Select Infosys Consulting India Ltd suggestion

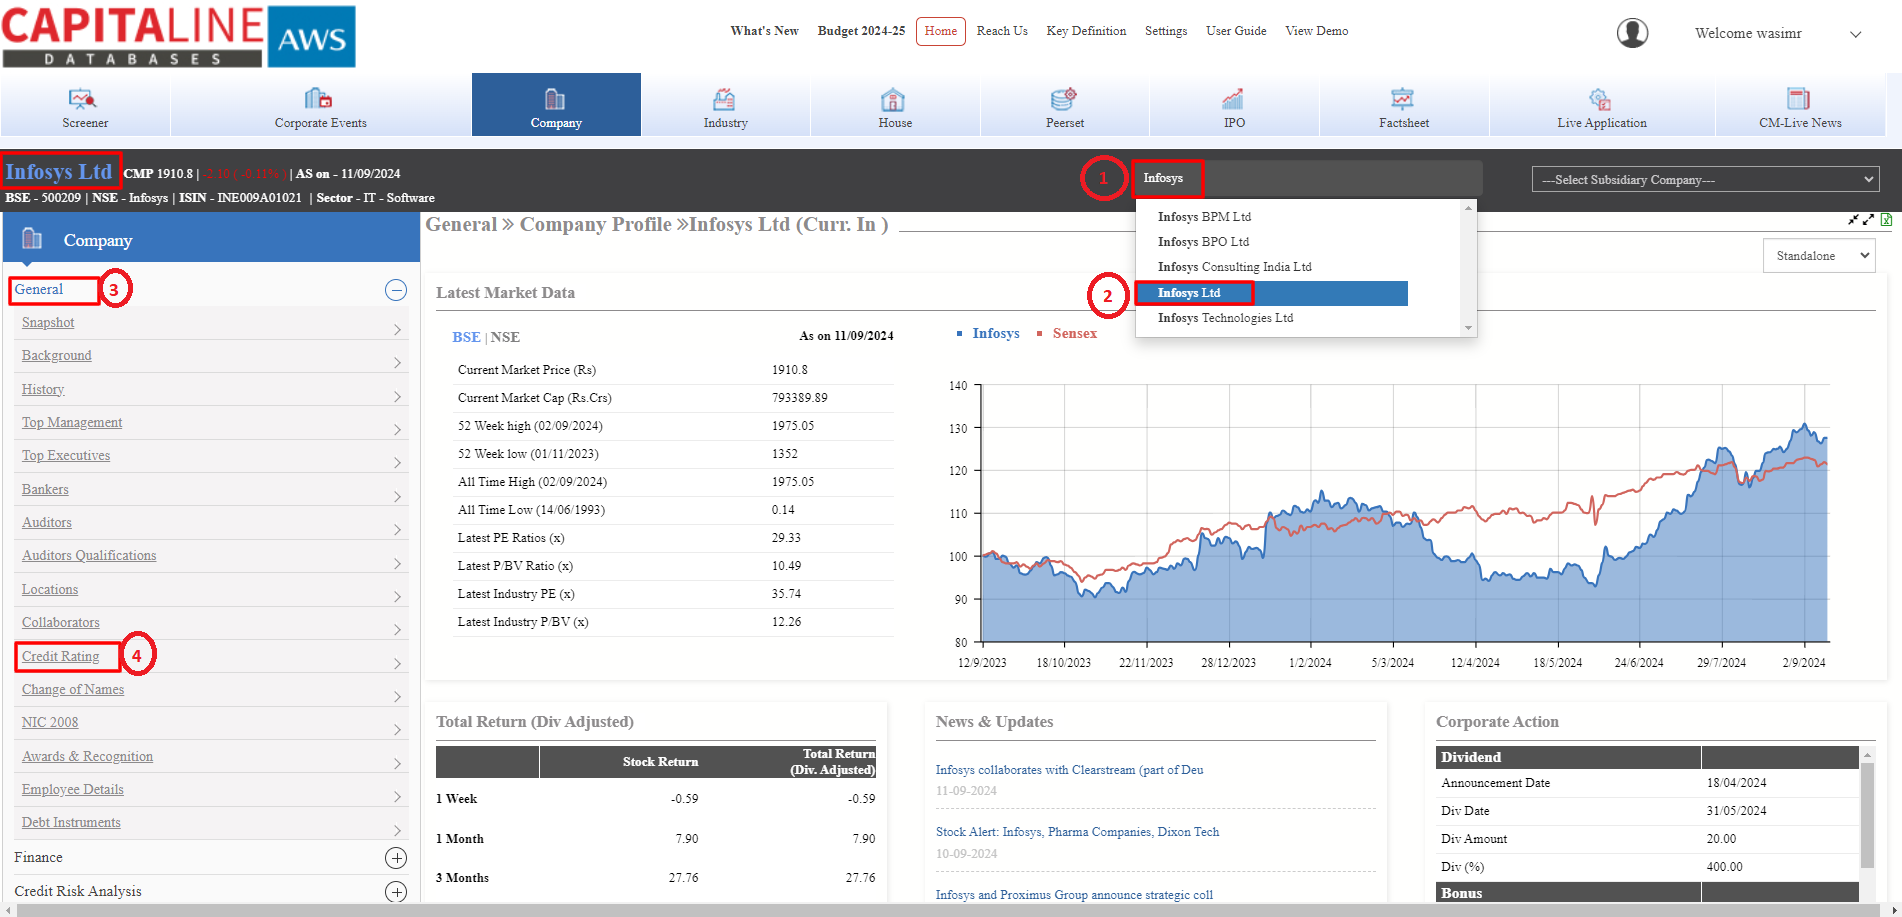coord(1234,267)
